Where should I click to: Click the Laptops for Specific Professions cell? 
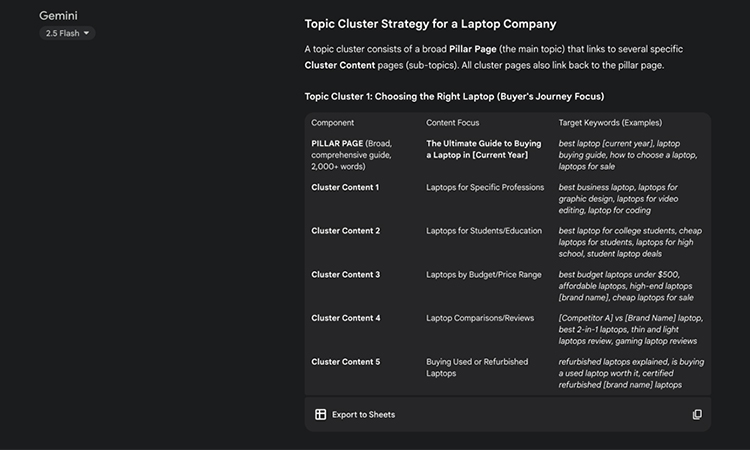point(485,187)
